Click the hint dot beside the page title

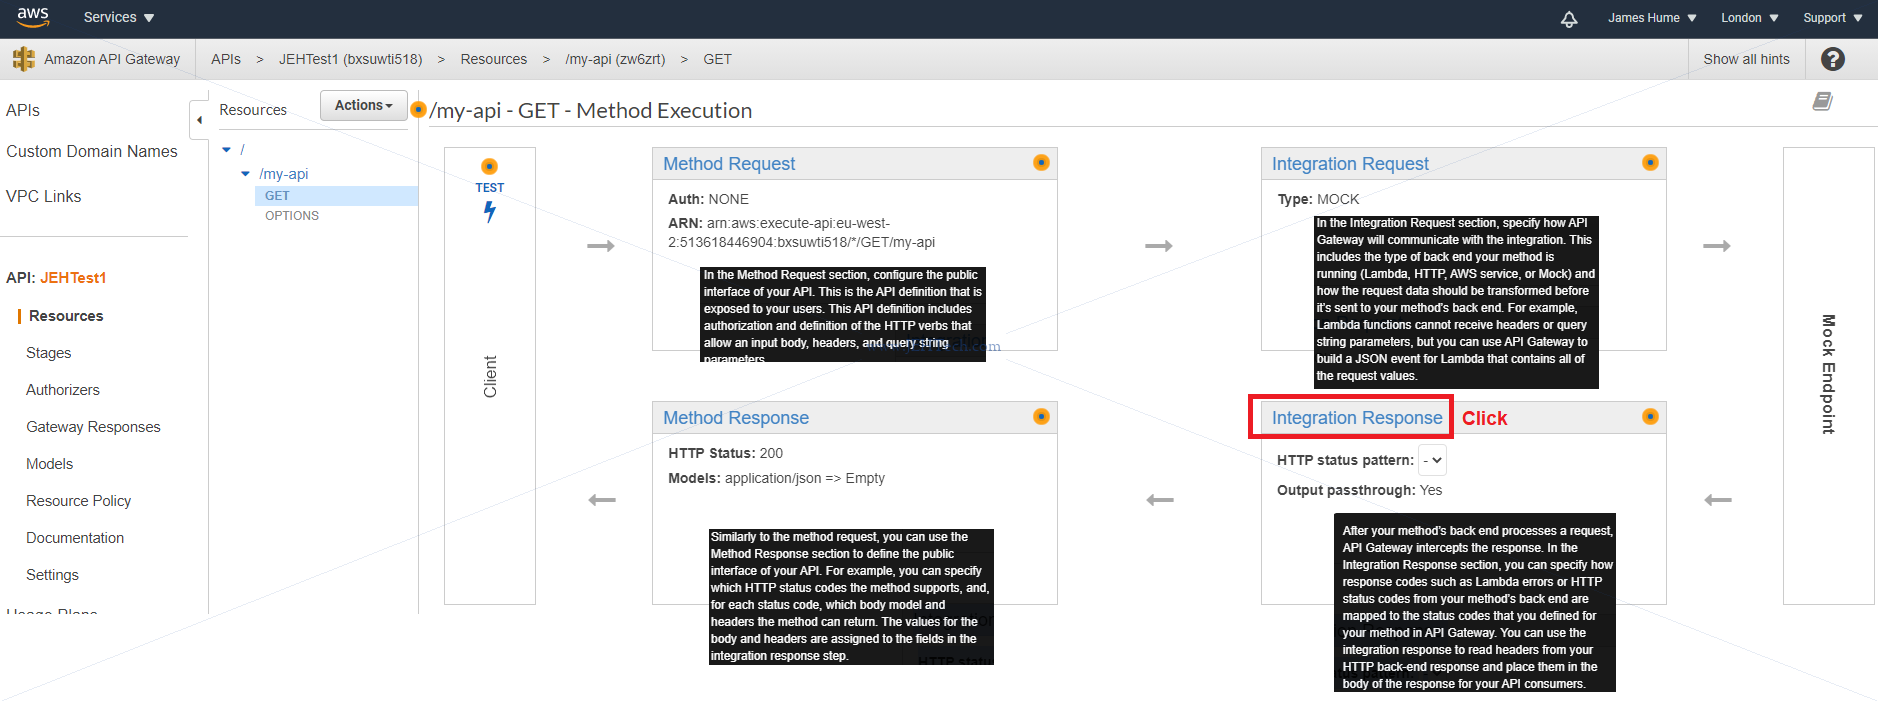click(419, 110)
